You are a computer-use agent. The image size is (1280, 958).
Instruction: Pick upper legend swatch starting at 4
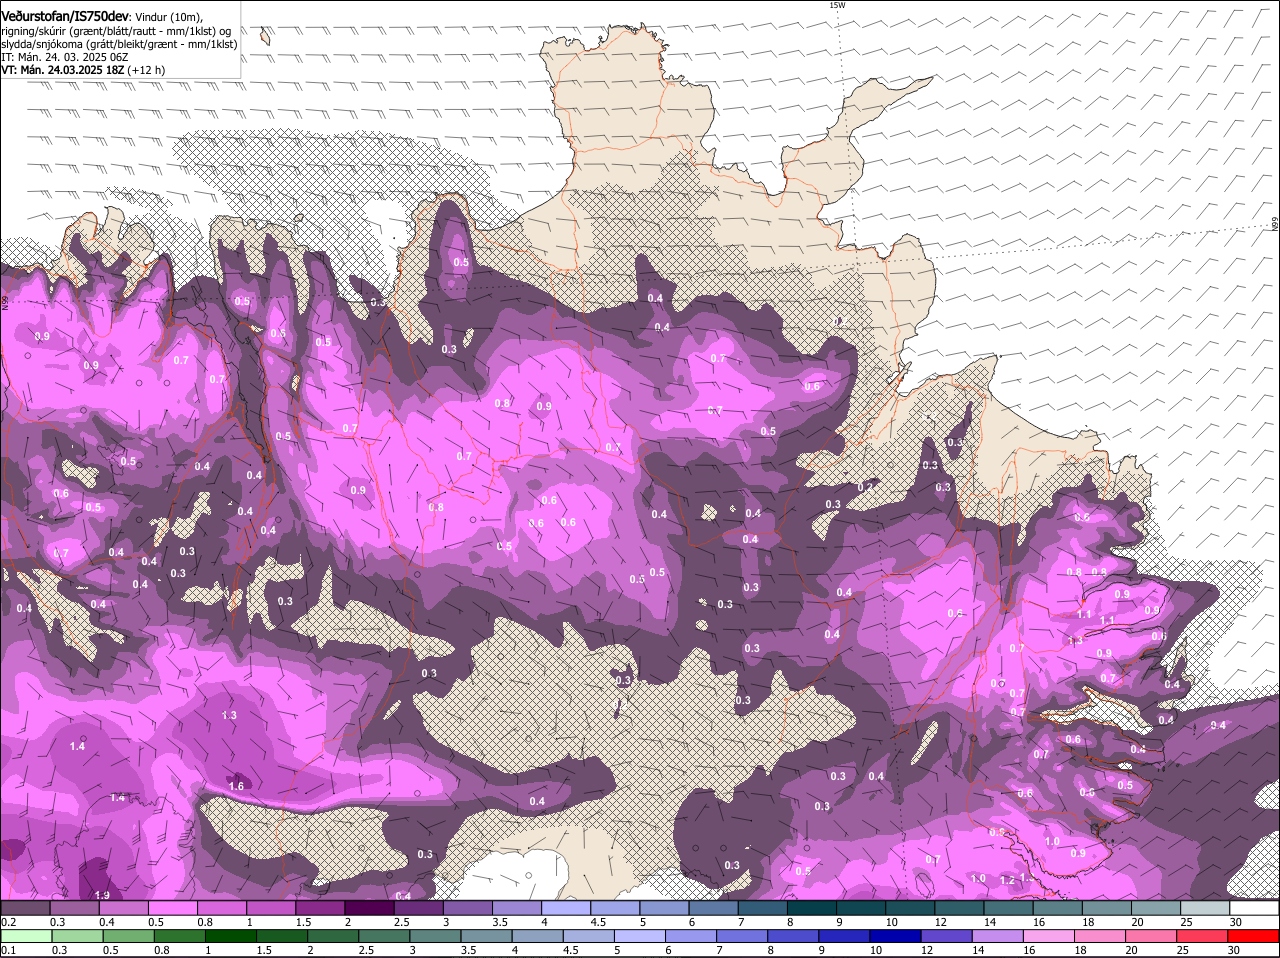(x=565, y=908)
